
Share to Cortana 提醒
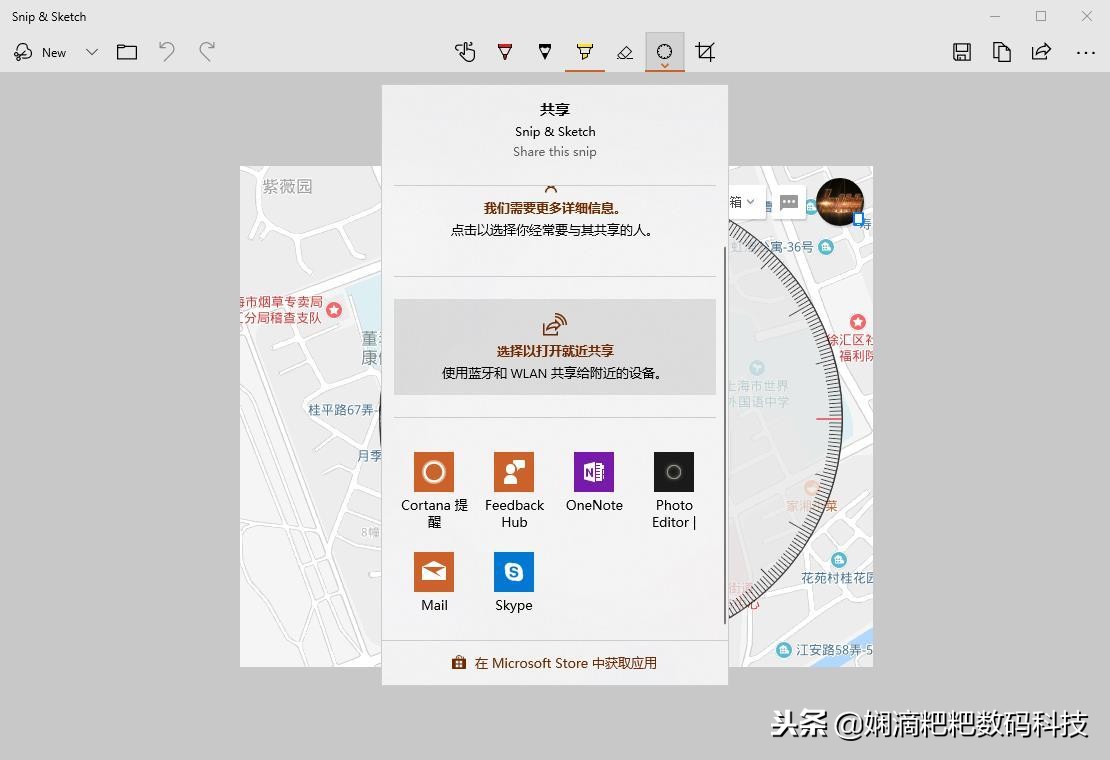[x=434, y=490]
